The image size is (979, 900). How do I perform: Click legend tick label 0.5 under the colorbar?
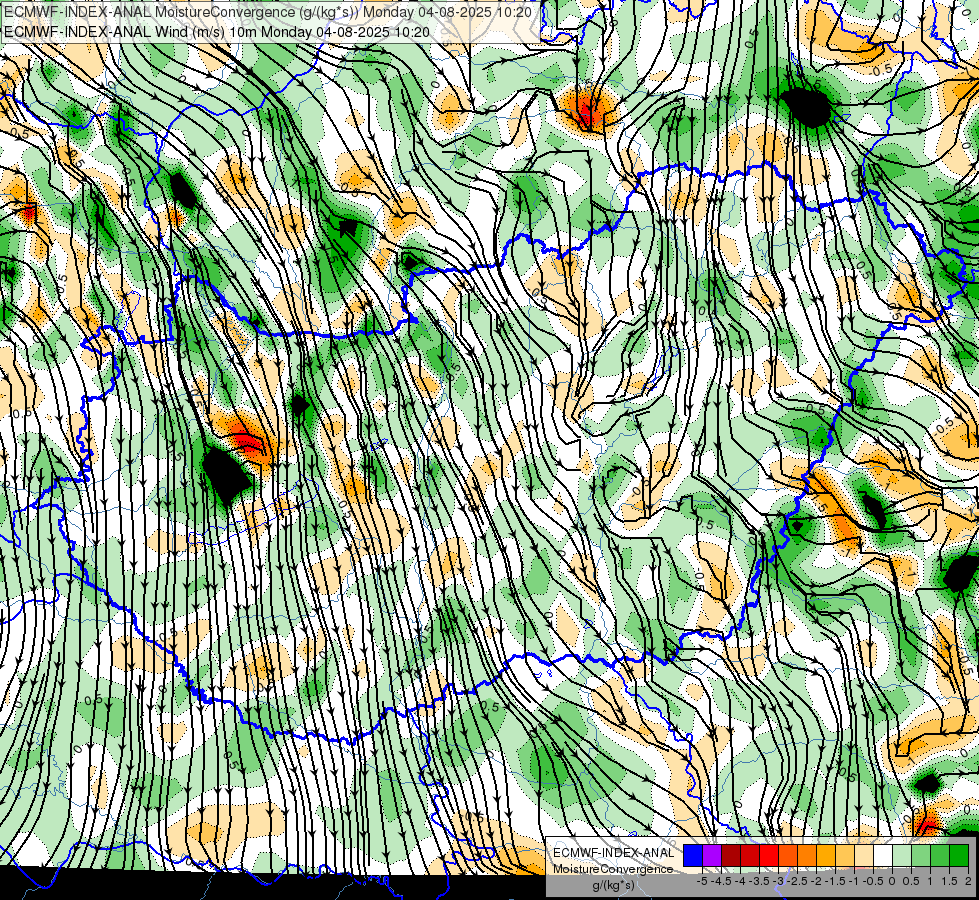[x=911, y=881]
